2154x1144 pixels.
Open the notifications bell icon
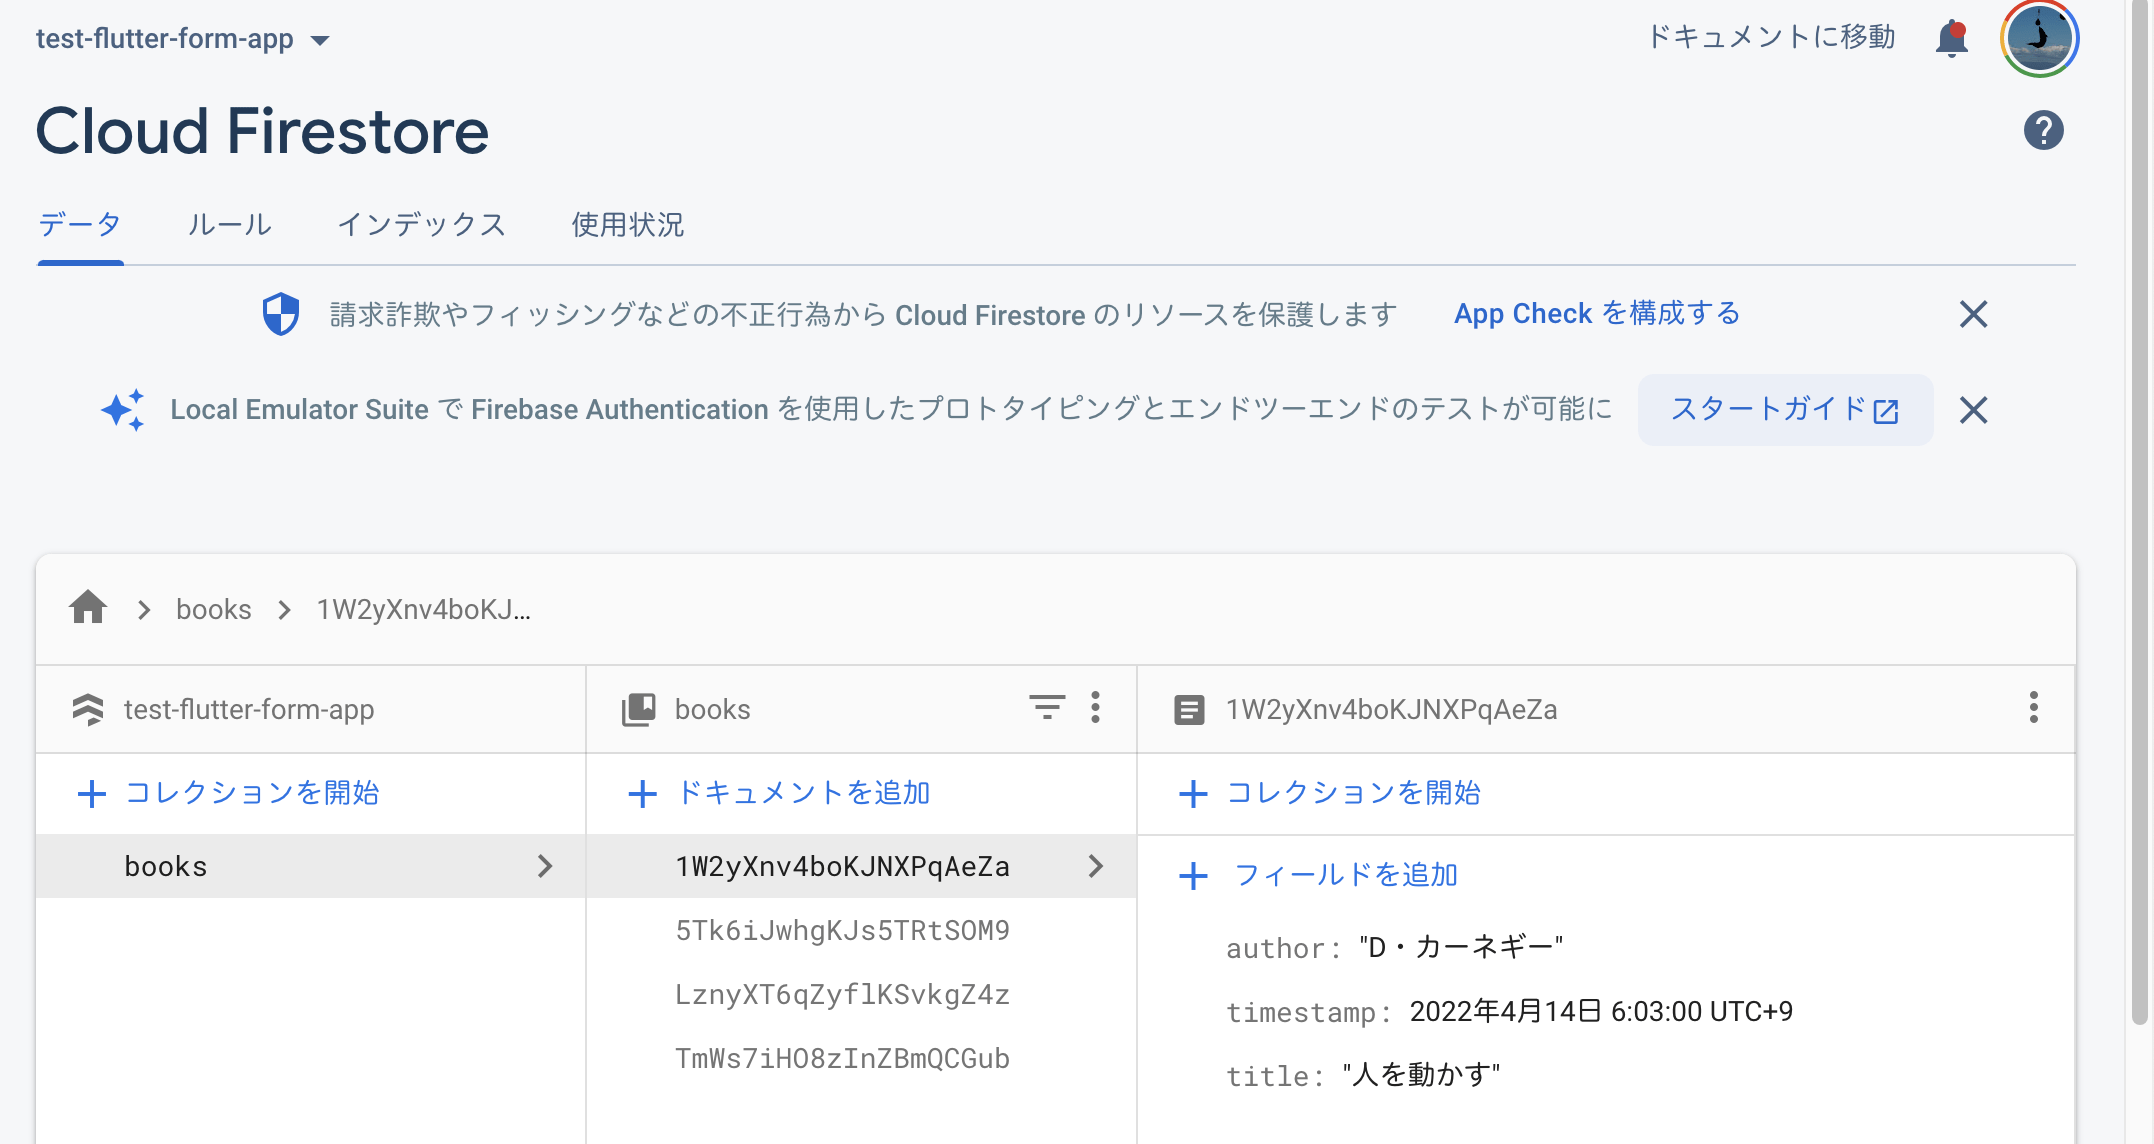(1951, 39)
